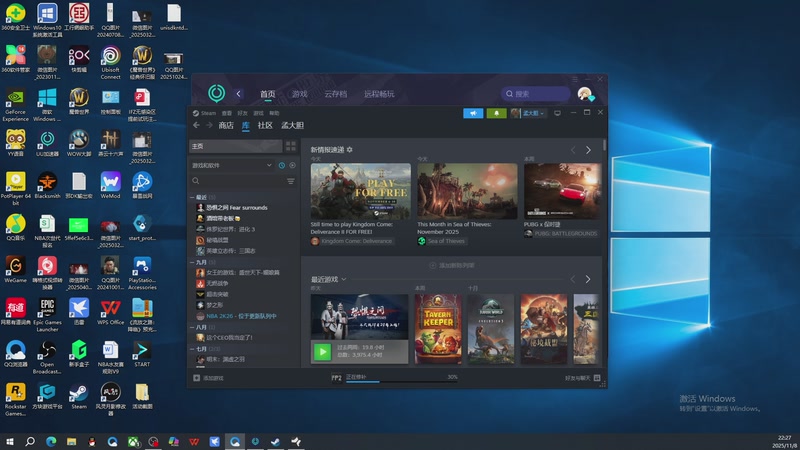The width and height of the screenshot is (800, 450).
Task: Click 添加游戏 add game button
Action: (x=208, y=378)
